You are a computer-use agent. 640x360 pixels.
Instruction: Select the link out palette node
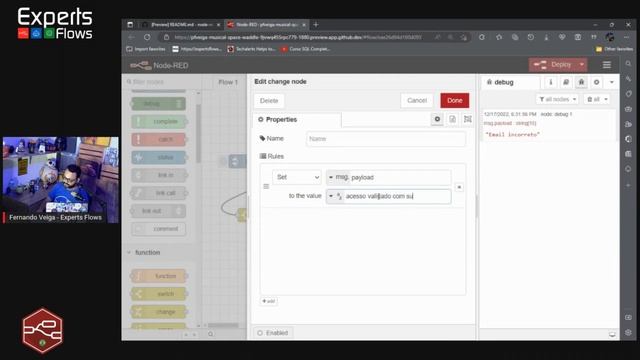tap(158, 211)
